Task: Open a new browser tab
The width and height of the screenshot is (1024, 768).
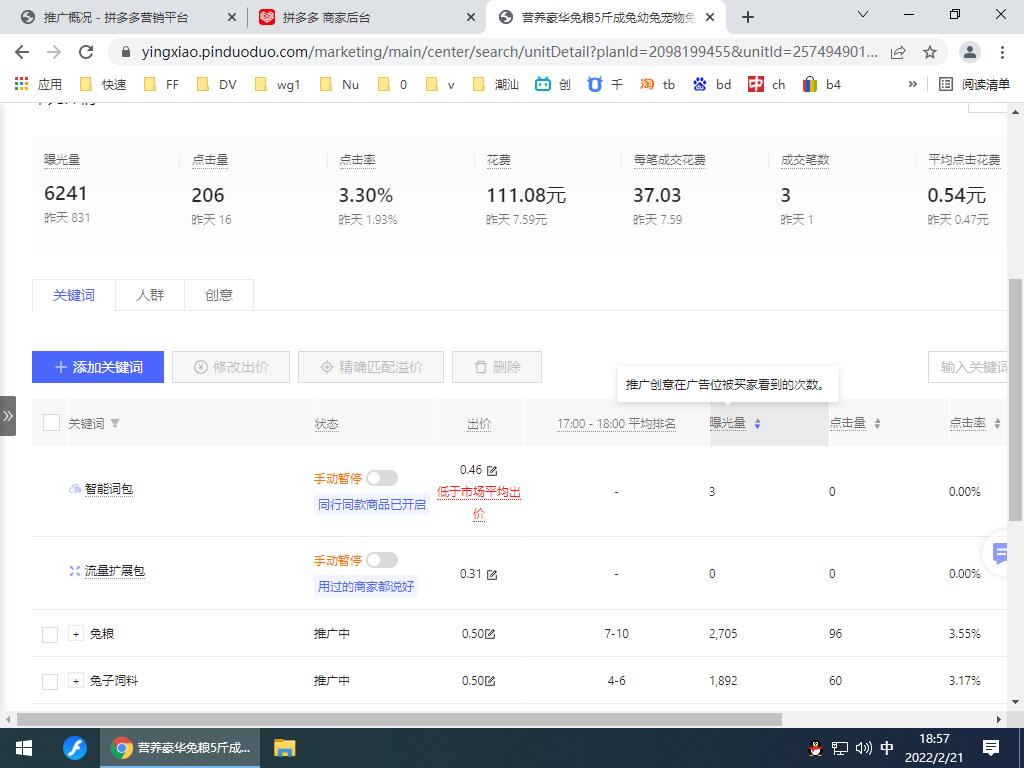Action: (x=748, y=18)
